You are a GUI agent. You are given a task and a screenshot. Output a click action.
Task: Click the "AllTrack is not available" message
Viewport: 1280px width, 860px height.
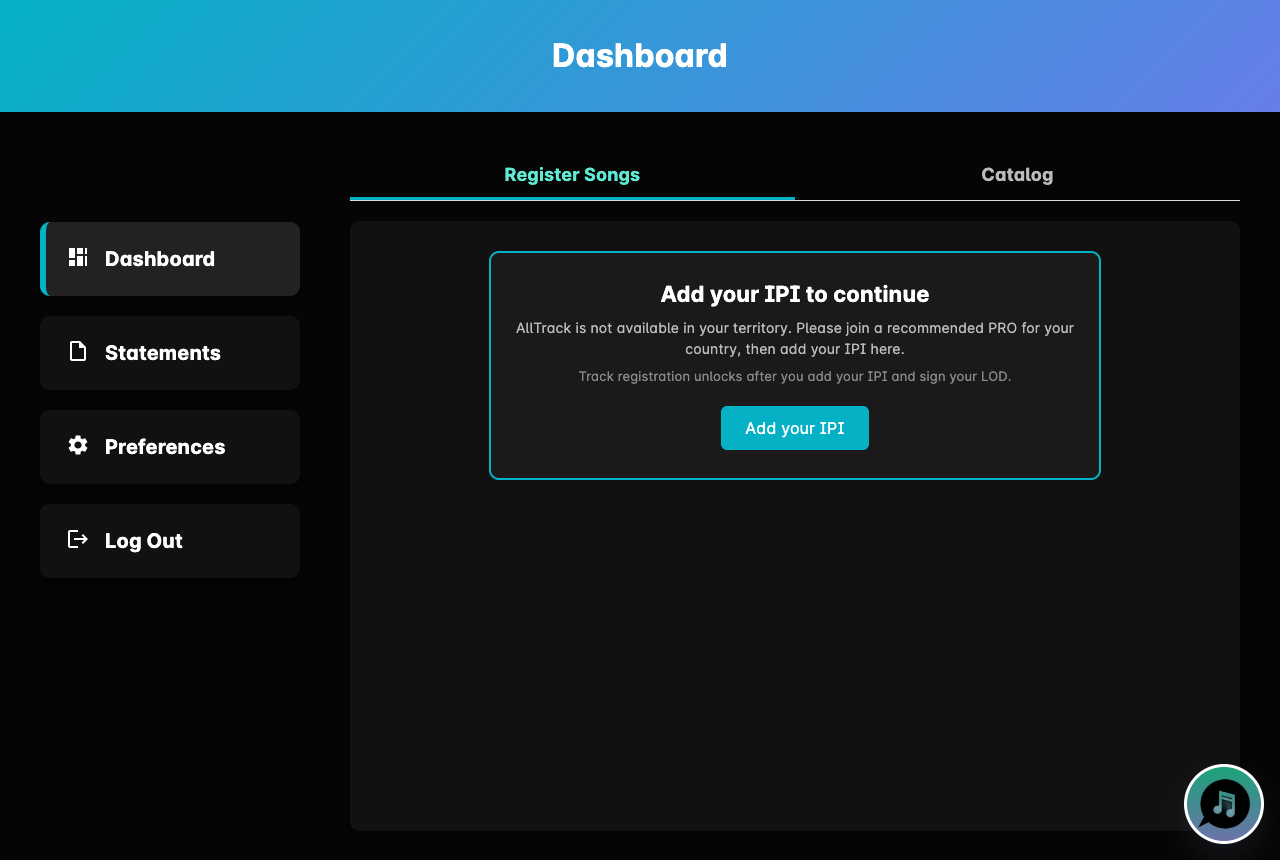coord(795,338)
